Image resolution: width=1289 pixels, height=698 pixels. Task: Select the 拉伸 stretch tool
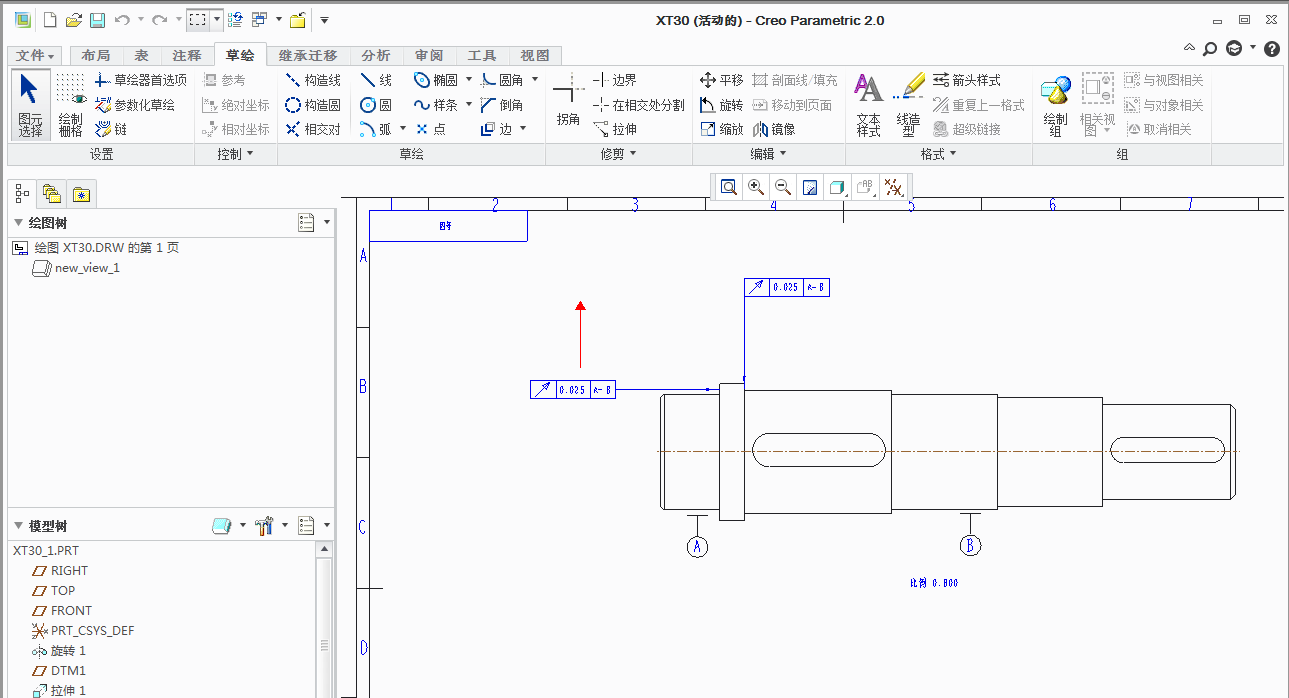point(614,129)
